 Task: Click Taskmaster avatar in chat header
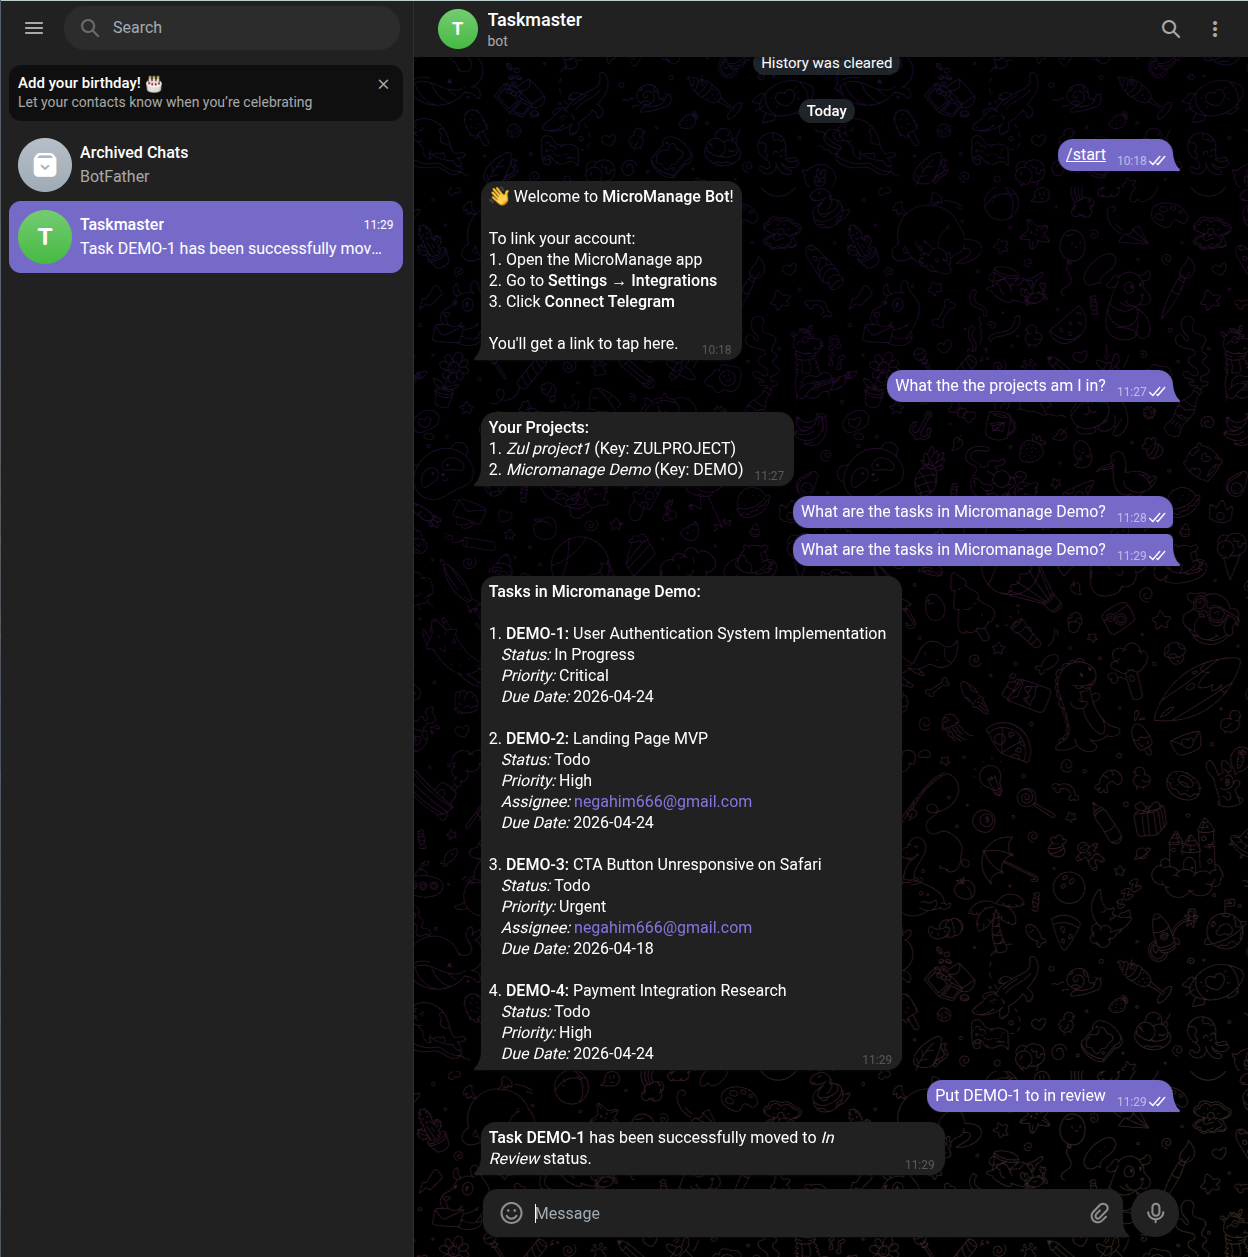pyautogui.click(x=458, y=29)
